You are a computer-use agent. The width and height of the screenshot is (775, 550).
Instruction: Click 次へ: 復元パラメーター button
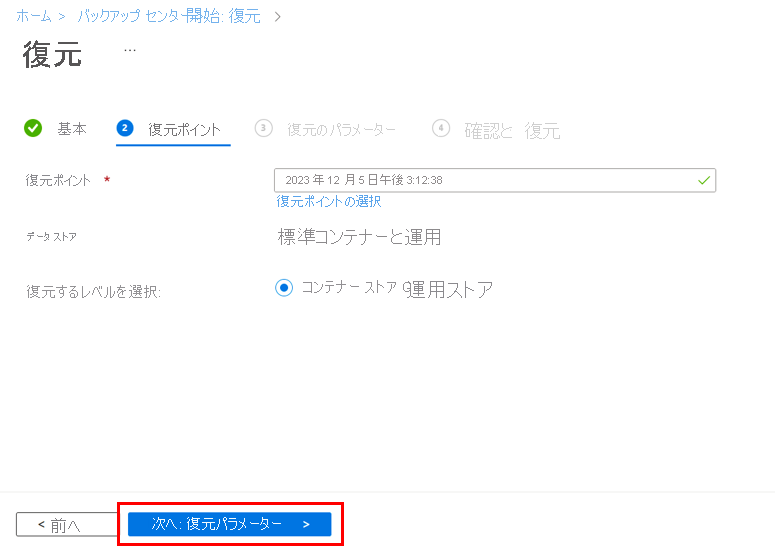[229, 524]
